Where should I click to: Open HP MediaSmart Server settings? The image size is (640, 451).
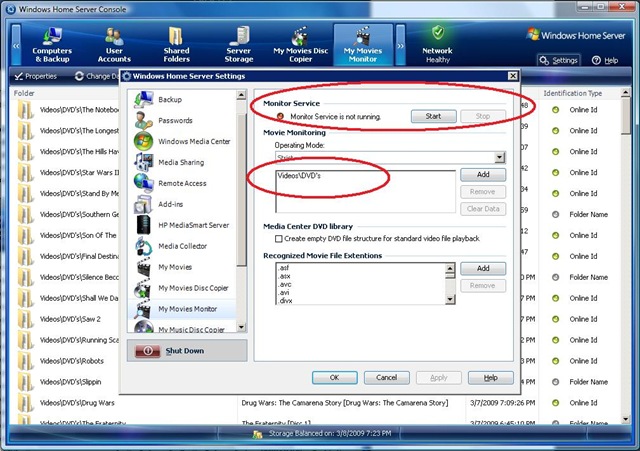coord(182,225)
